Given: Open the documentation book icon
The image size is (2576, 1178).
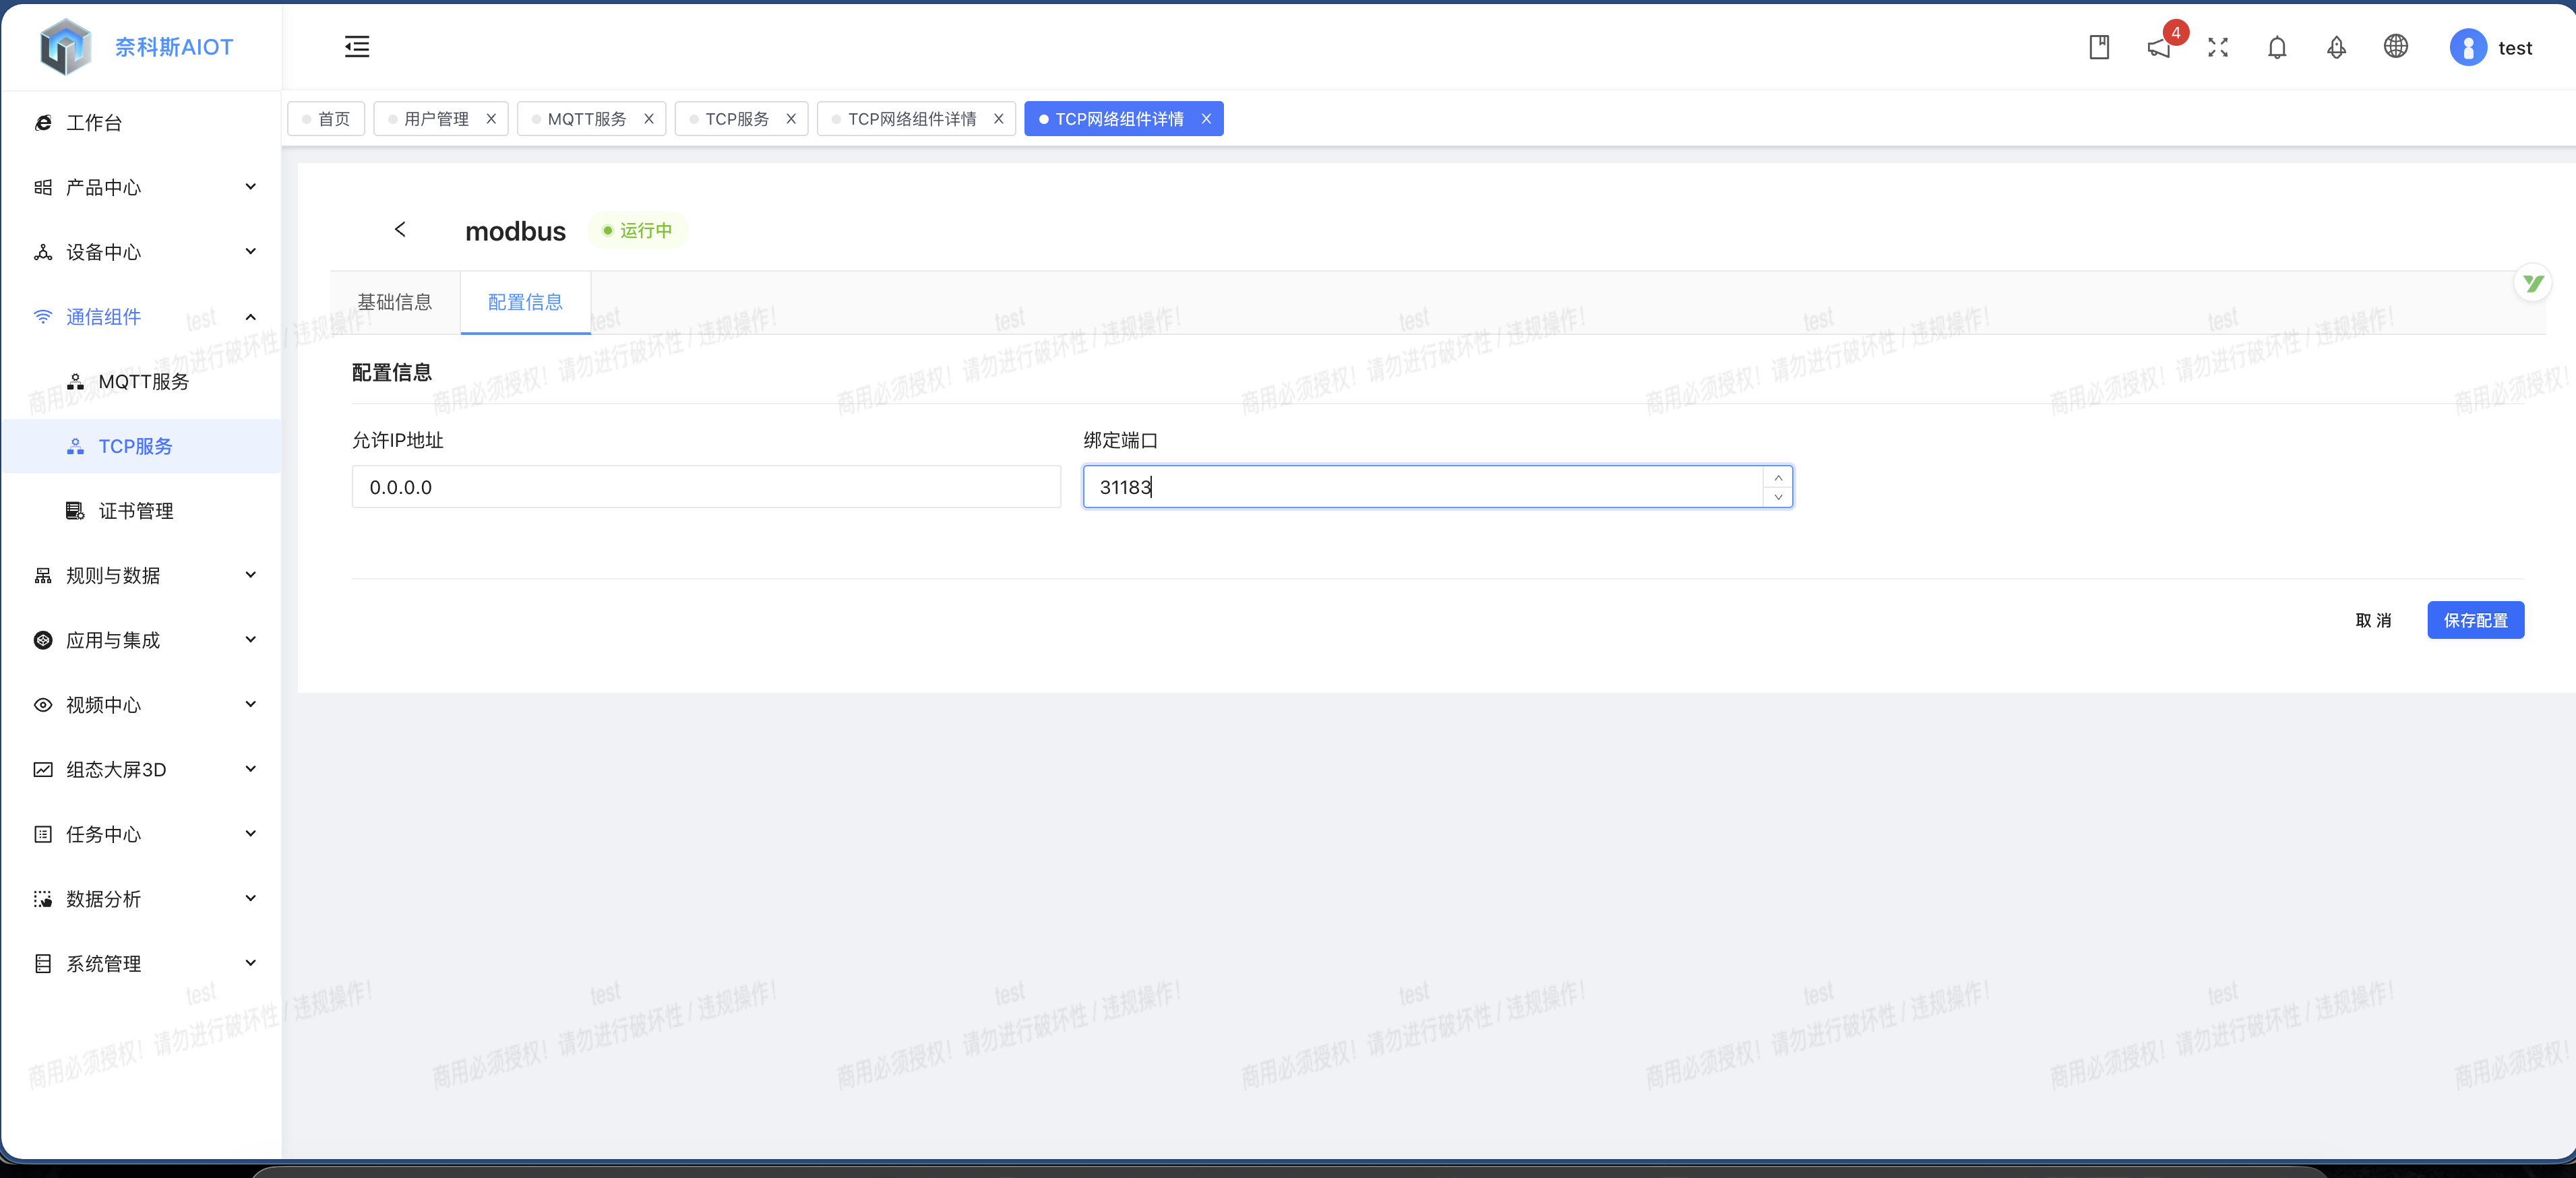Looking at the screenshot, I should click(x=2099, y=47).
